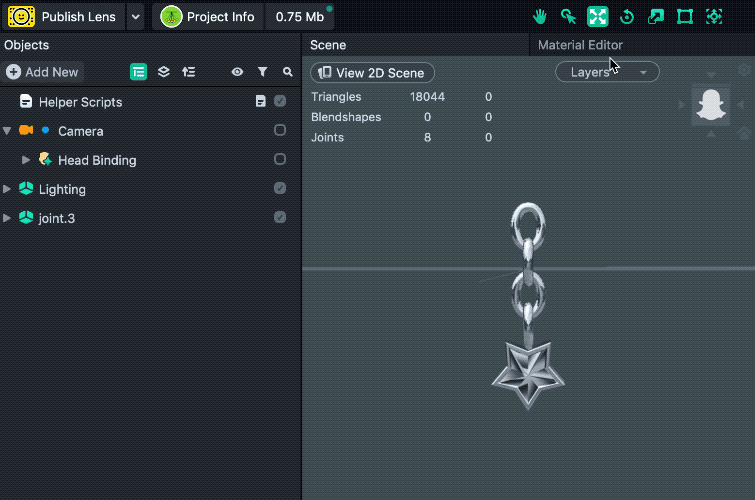Open the dropdown arrow beside Publish Lens
Screen dimensions: 755x500
[x=135, y=17]
